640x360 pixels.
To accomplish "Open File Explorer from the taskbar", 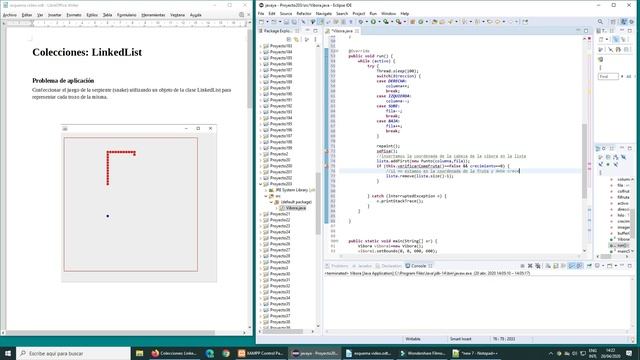I will [x=140, y=353].
